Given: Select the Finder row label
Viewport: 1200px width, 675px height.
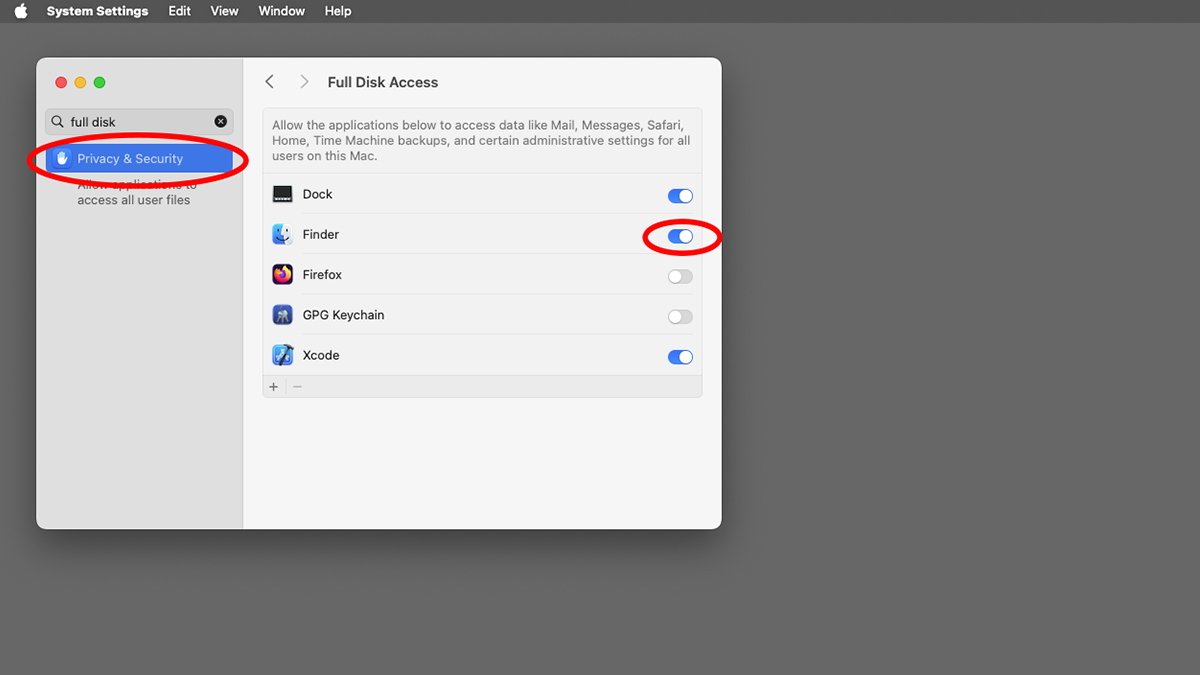Looking at the screenshot, I should click(x=321, y=234).
